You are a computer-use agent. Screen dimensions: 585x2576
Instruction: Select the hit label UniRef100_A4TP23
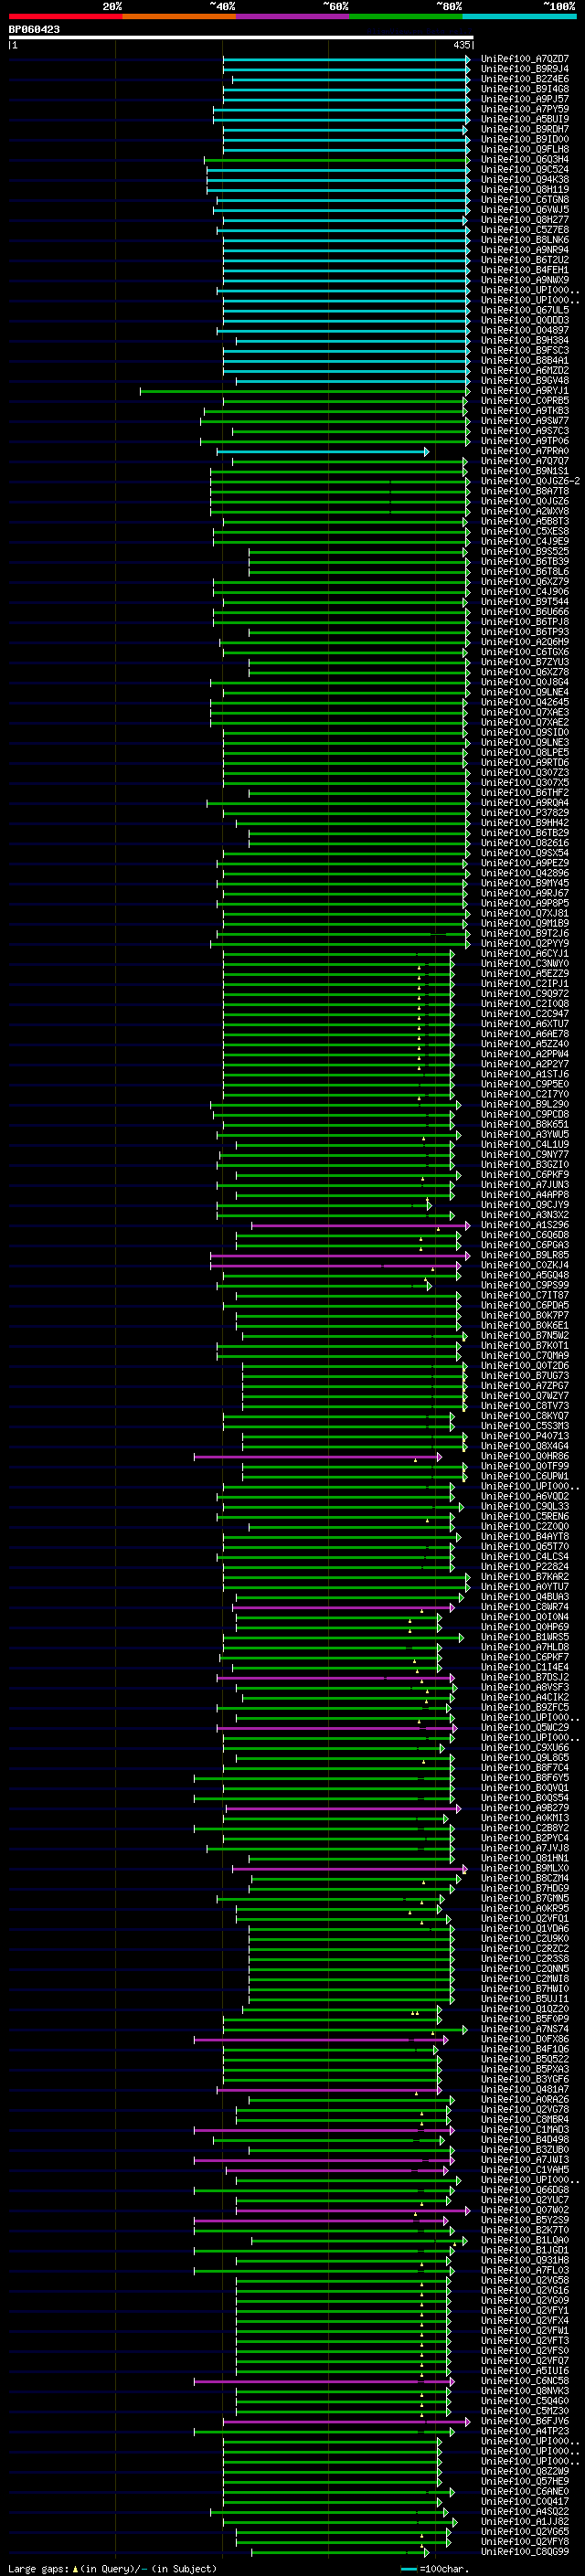coord(524,2431)
